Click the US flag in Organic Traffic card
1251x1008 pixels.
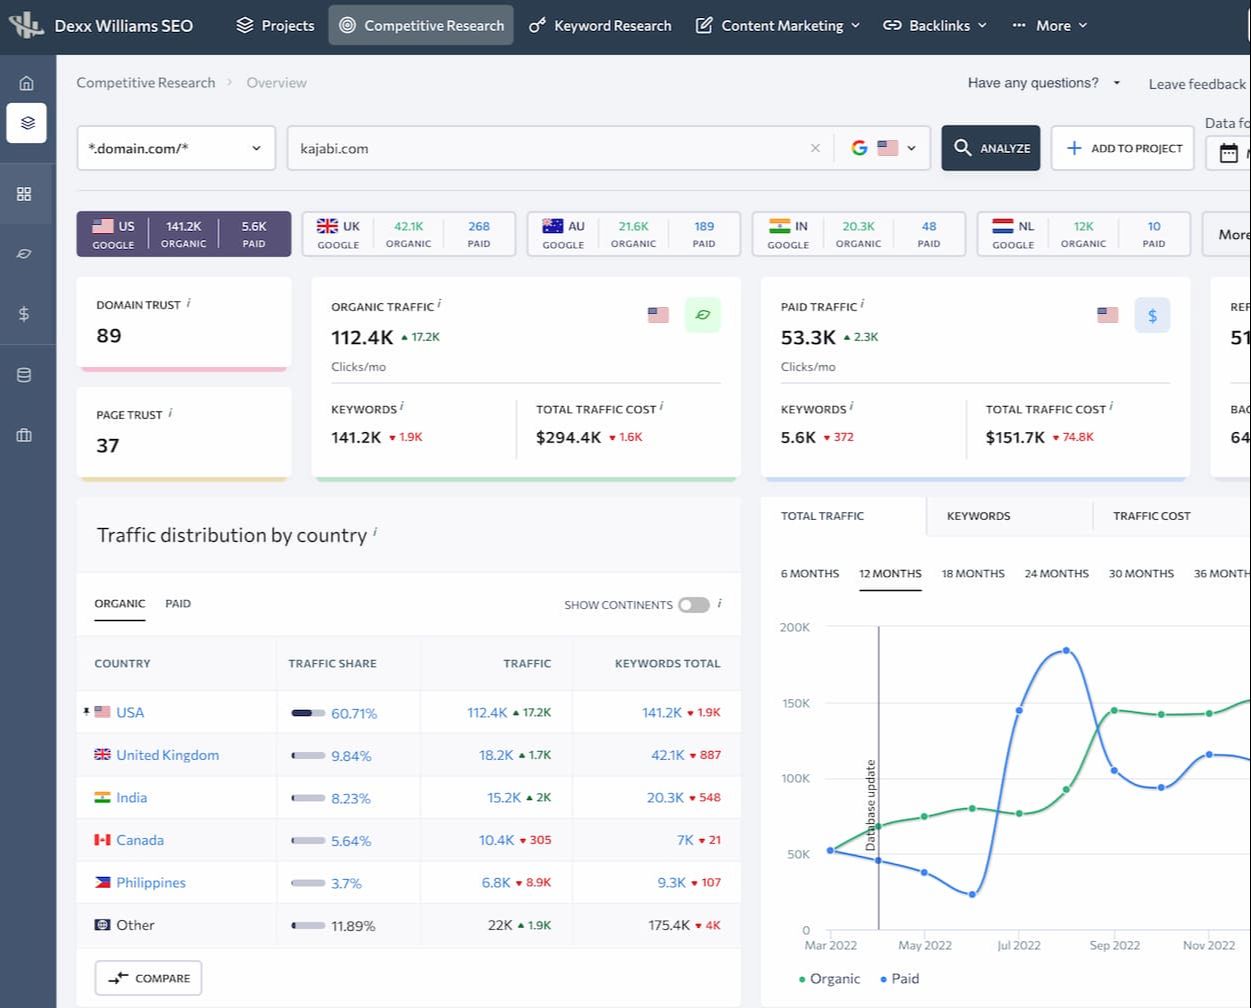tap(658, 315)
